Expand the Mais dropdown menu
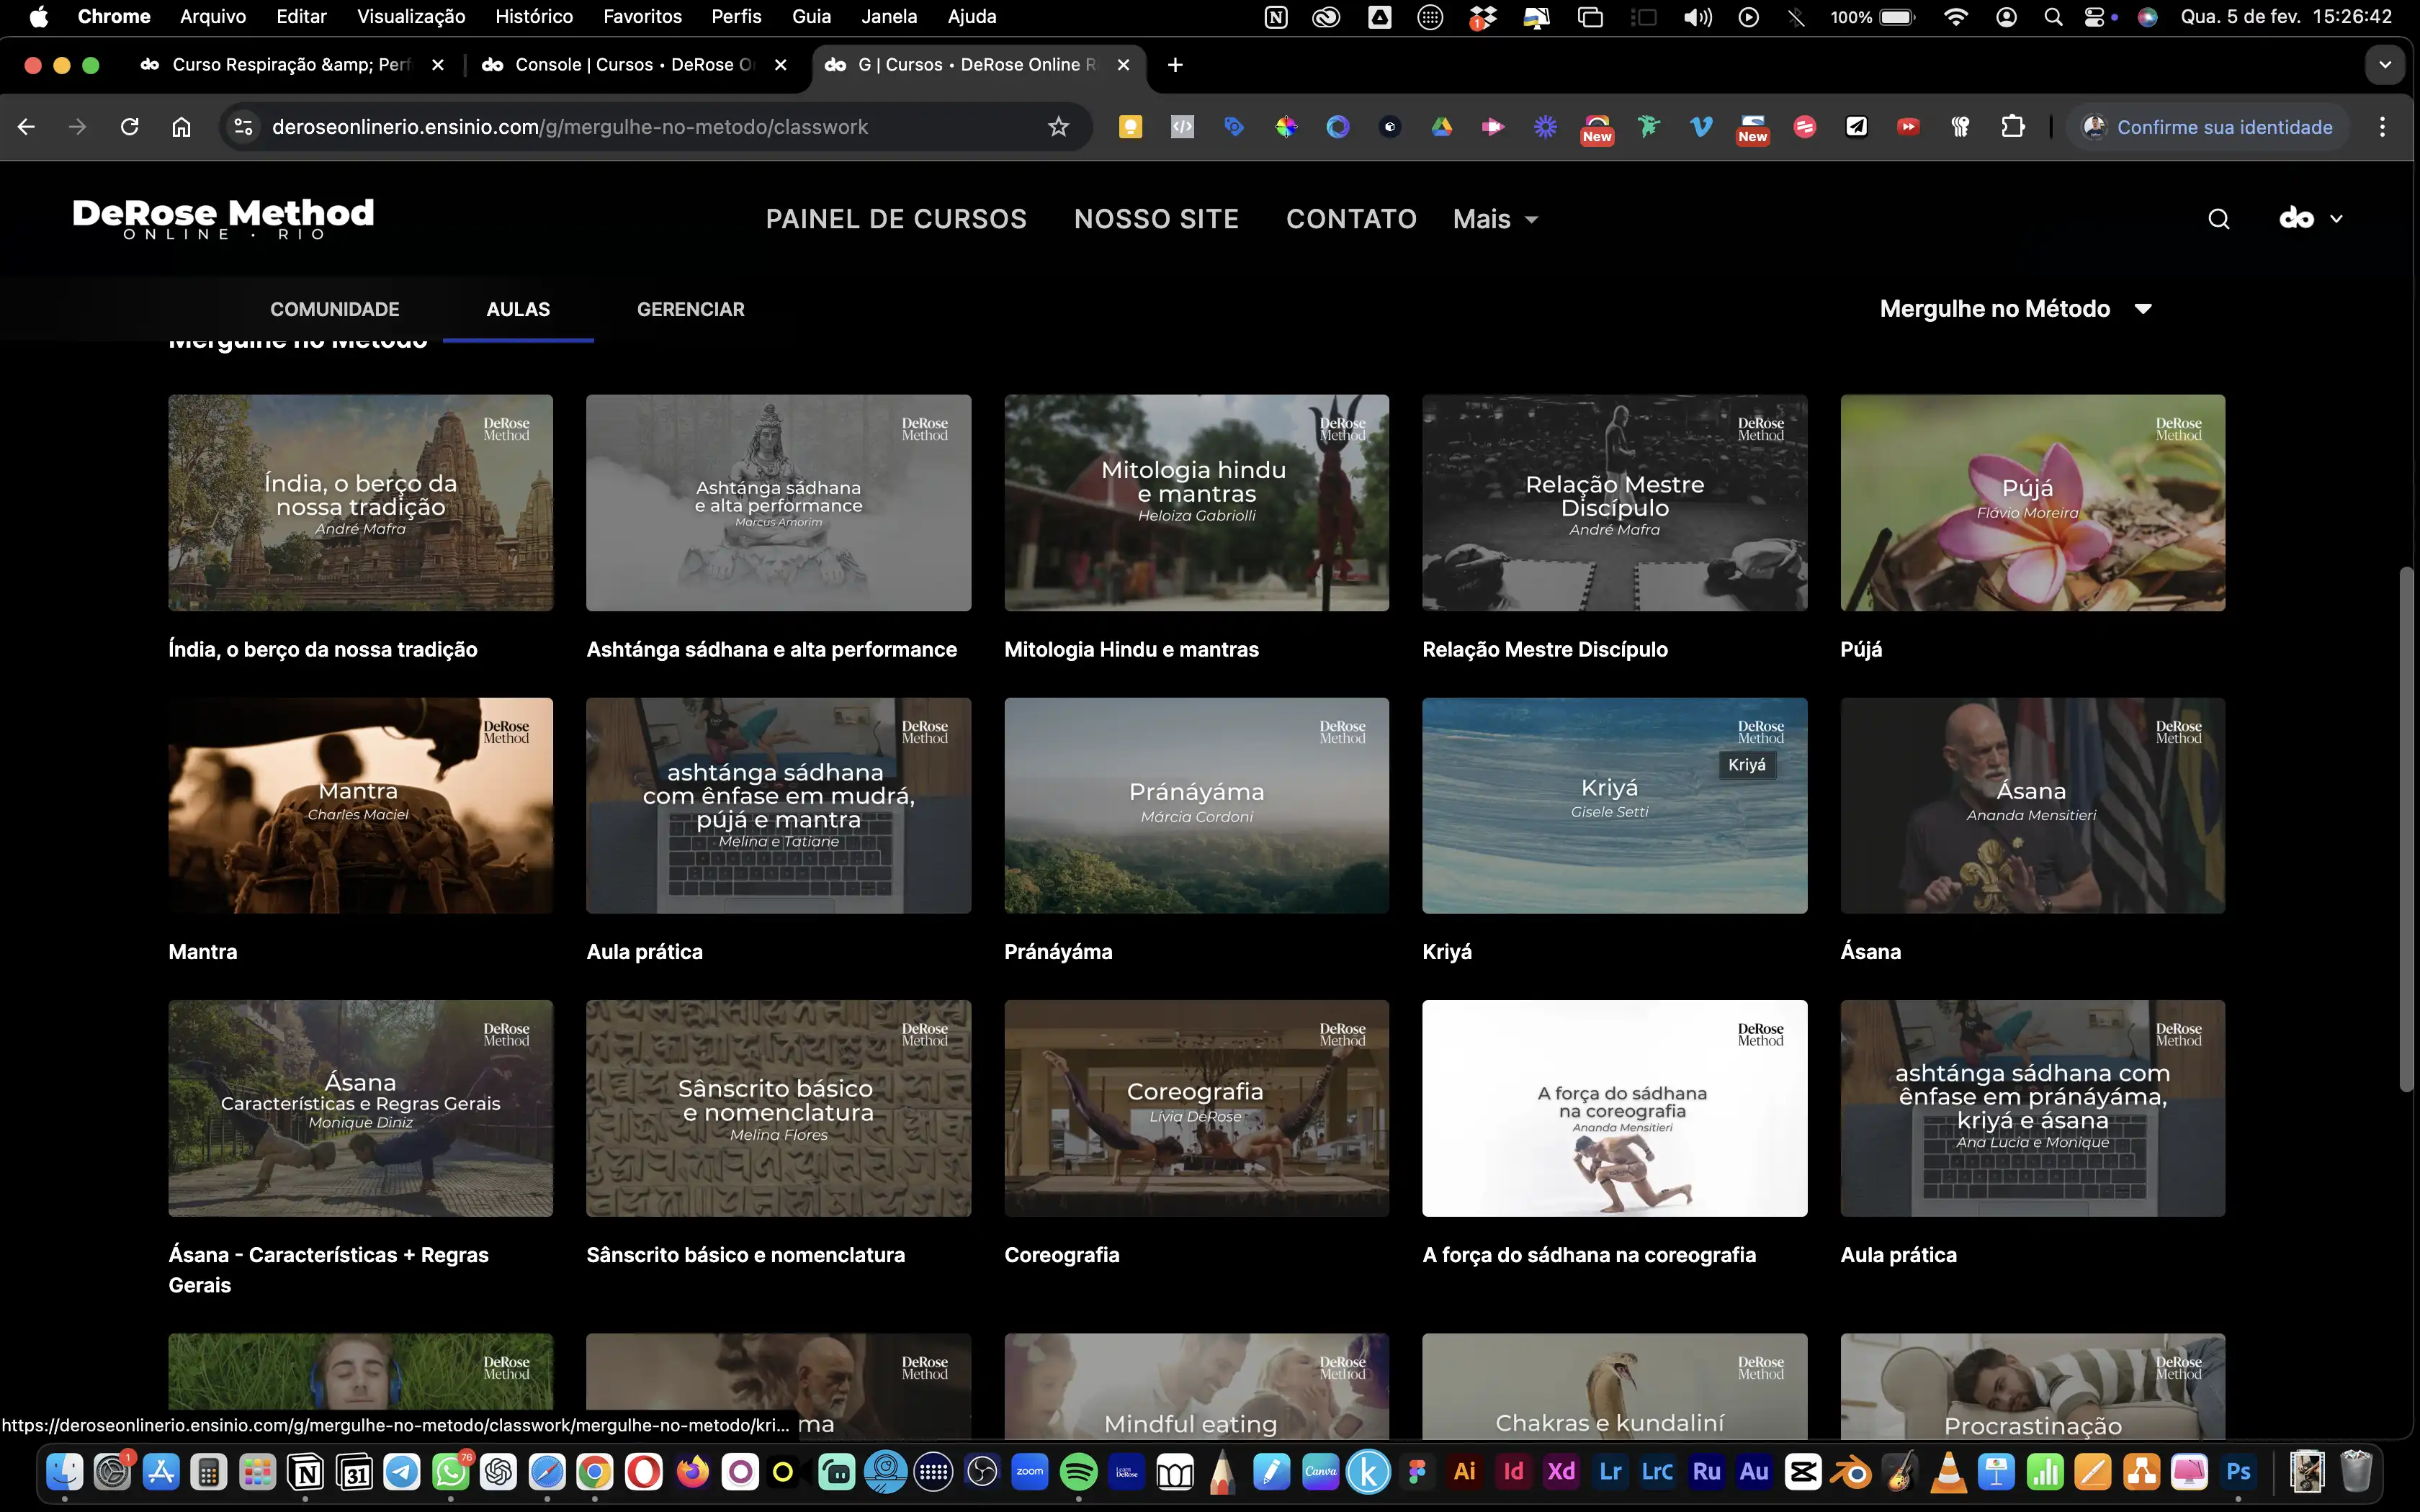This screenshot has height=1512, width=2420. tap(1495, 219)
